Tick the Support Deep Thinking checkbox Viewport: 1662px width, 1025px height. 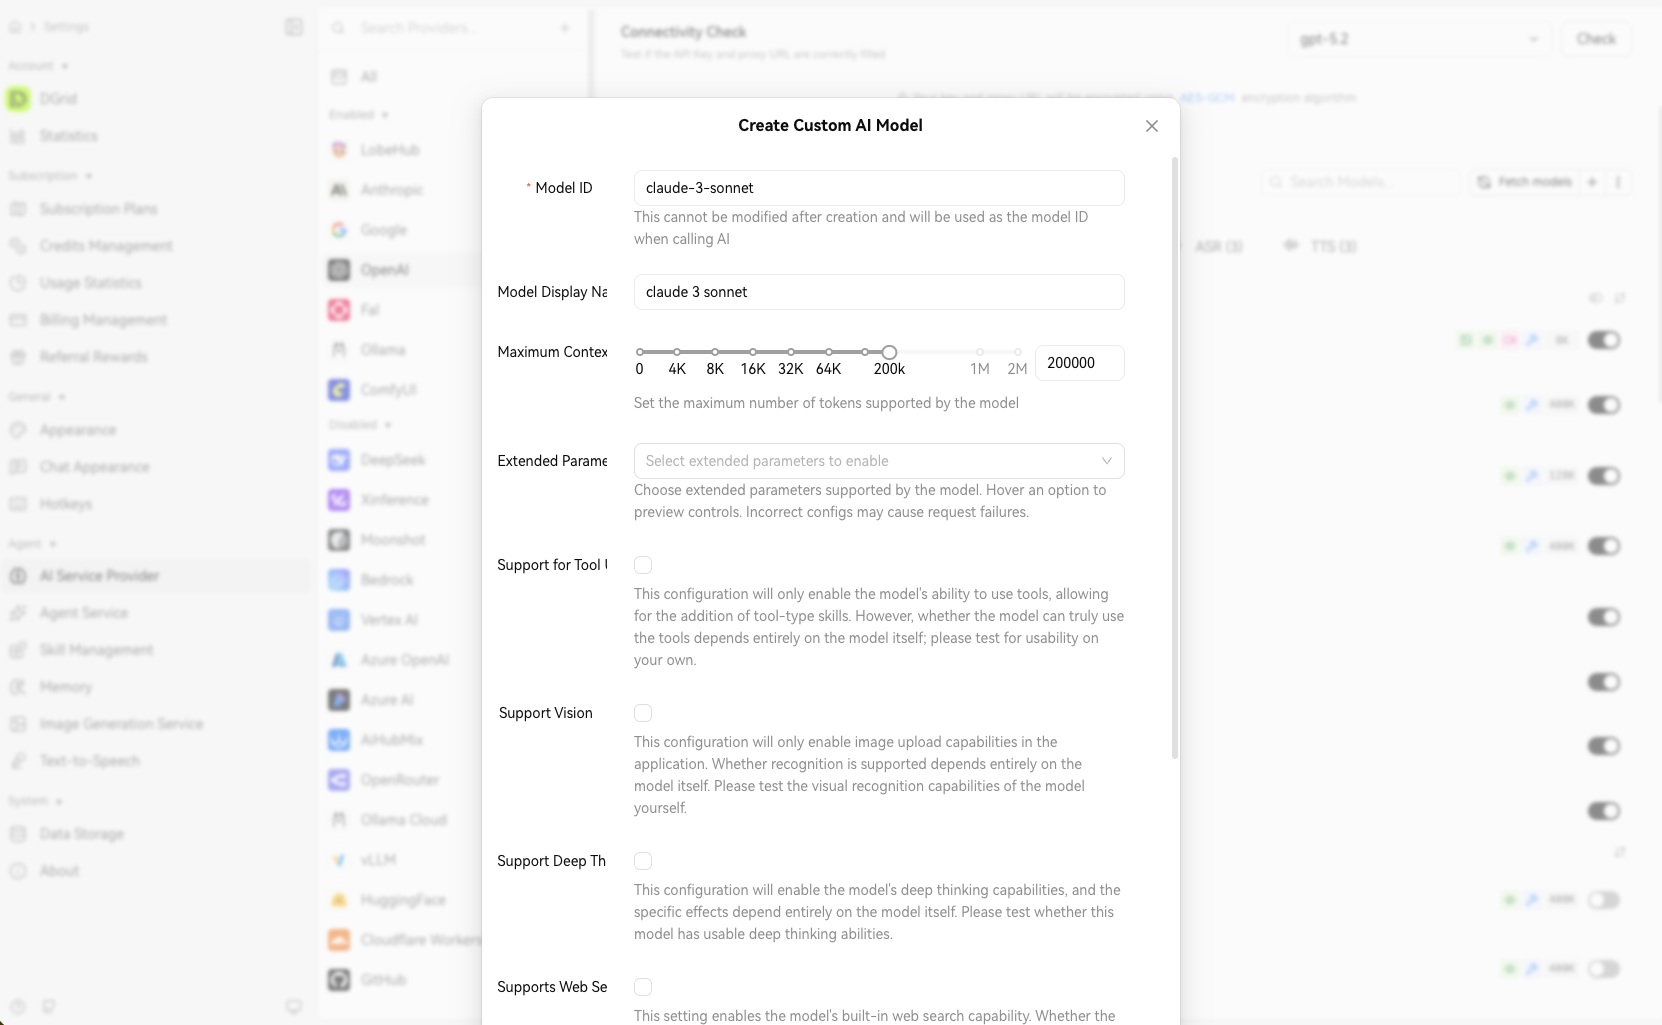click(x=643, y=861)
